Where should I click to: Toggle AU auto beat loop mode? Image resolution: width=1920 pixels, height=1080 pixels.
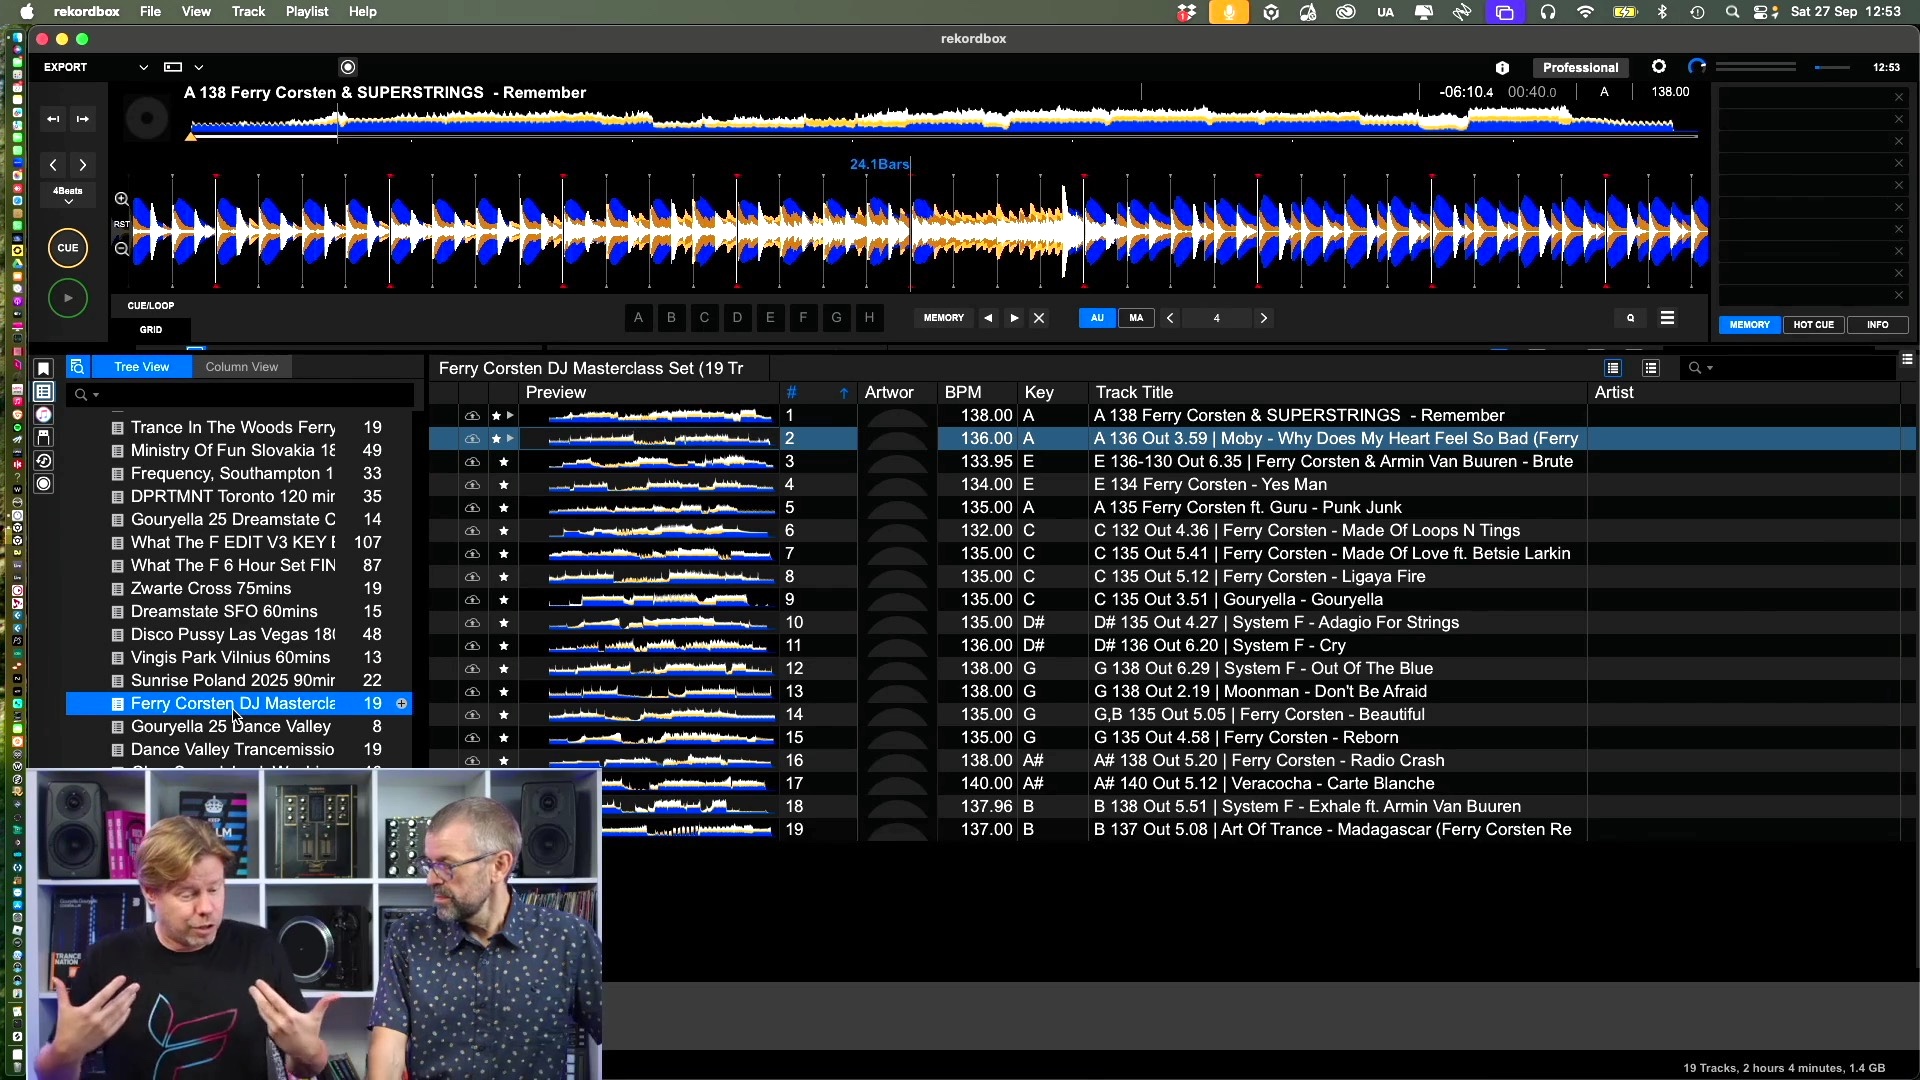[1097, 318]
